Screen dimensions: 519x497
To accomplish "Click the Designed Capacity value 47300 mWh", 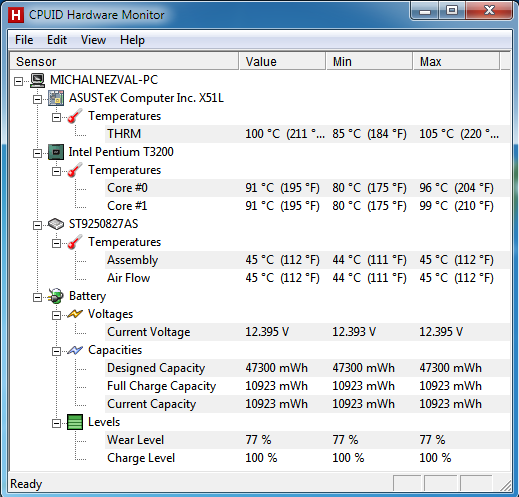I will pyautogui.click(x=276, y=368).
